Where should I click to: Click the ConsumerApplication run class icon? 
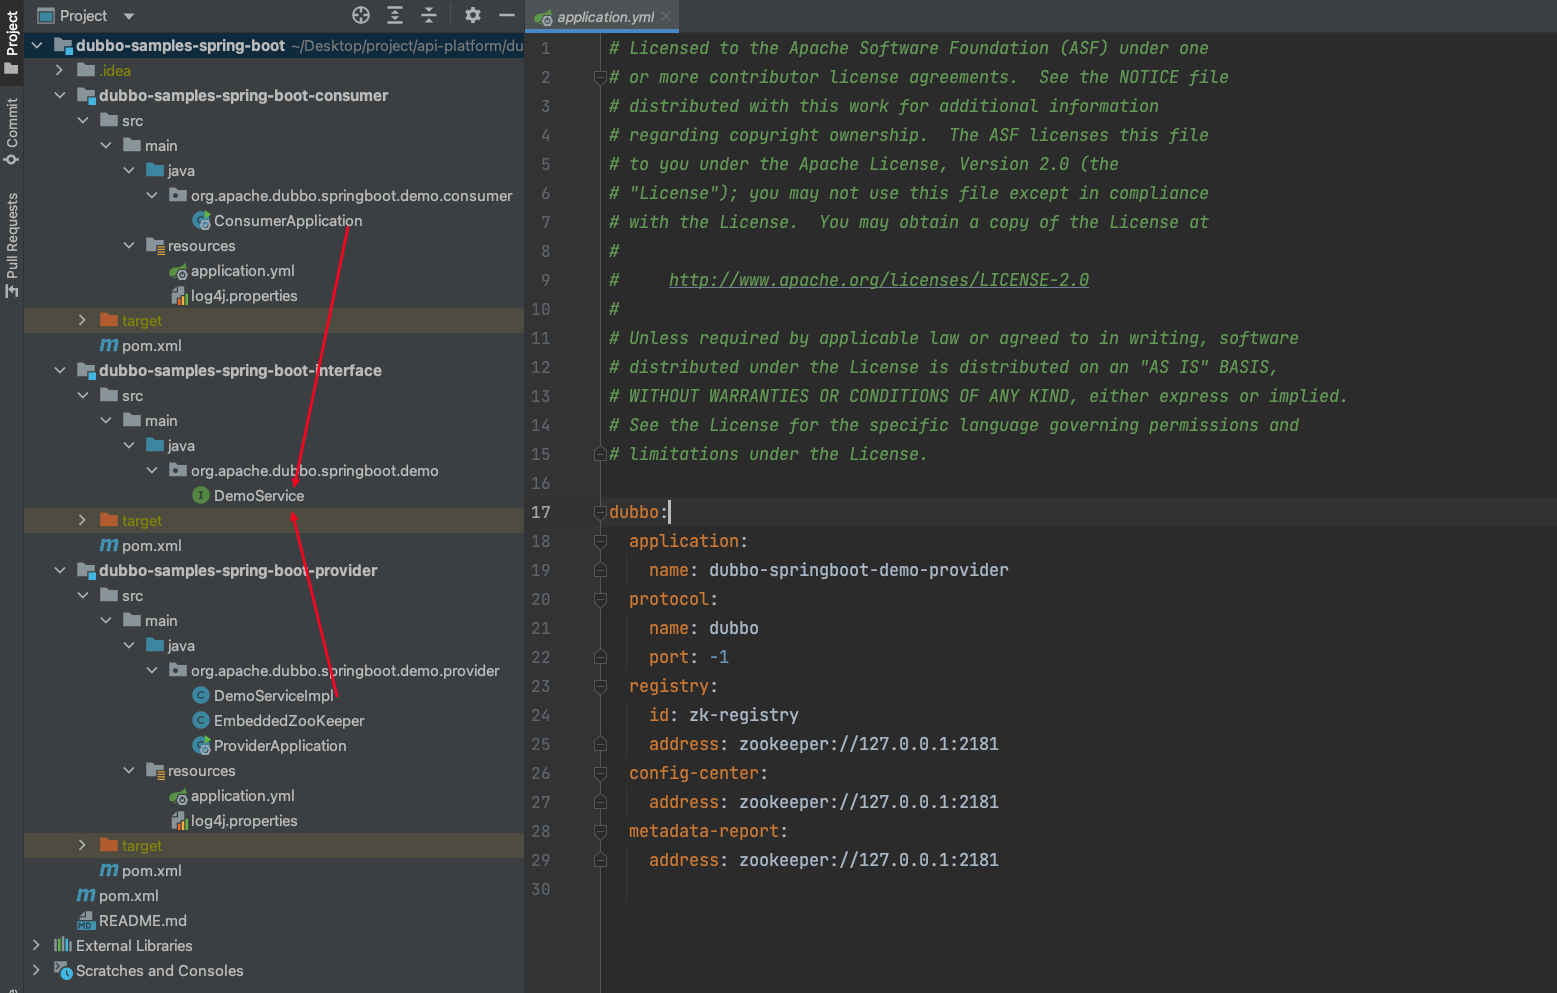coord(201,220)
